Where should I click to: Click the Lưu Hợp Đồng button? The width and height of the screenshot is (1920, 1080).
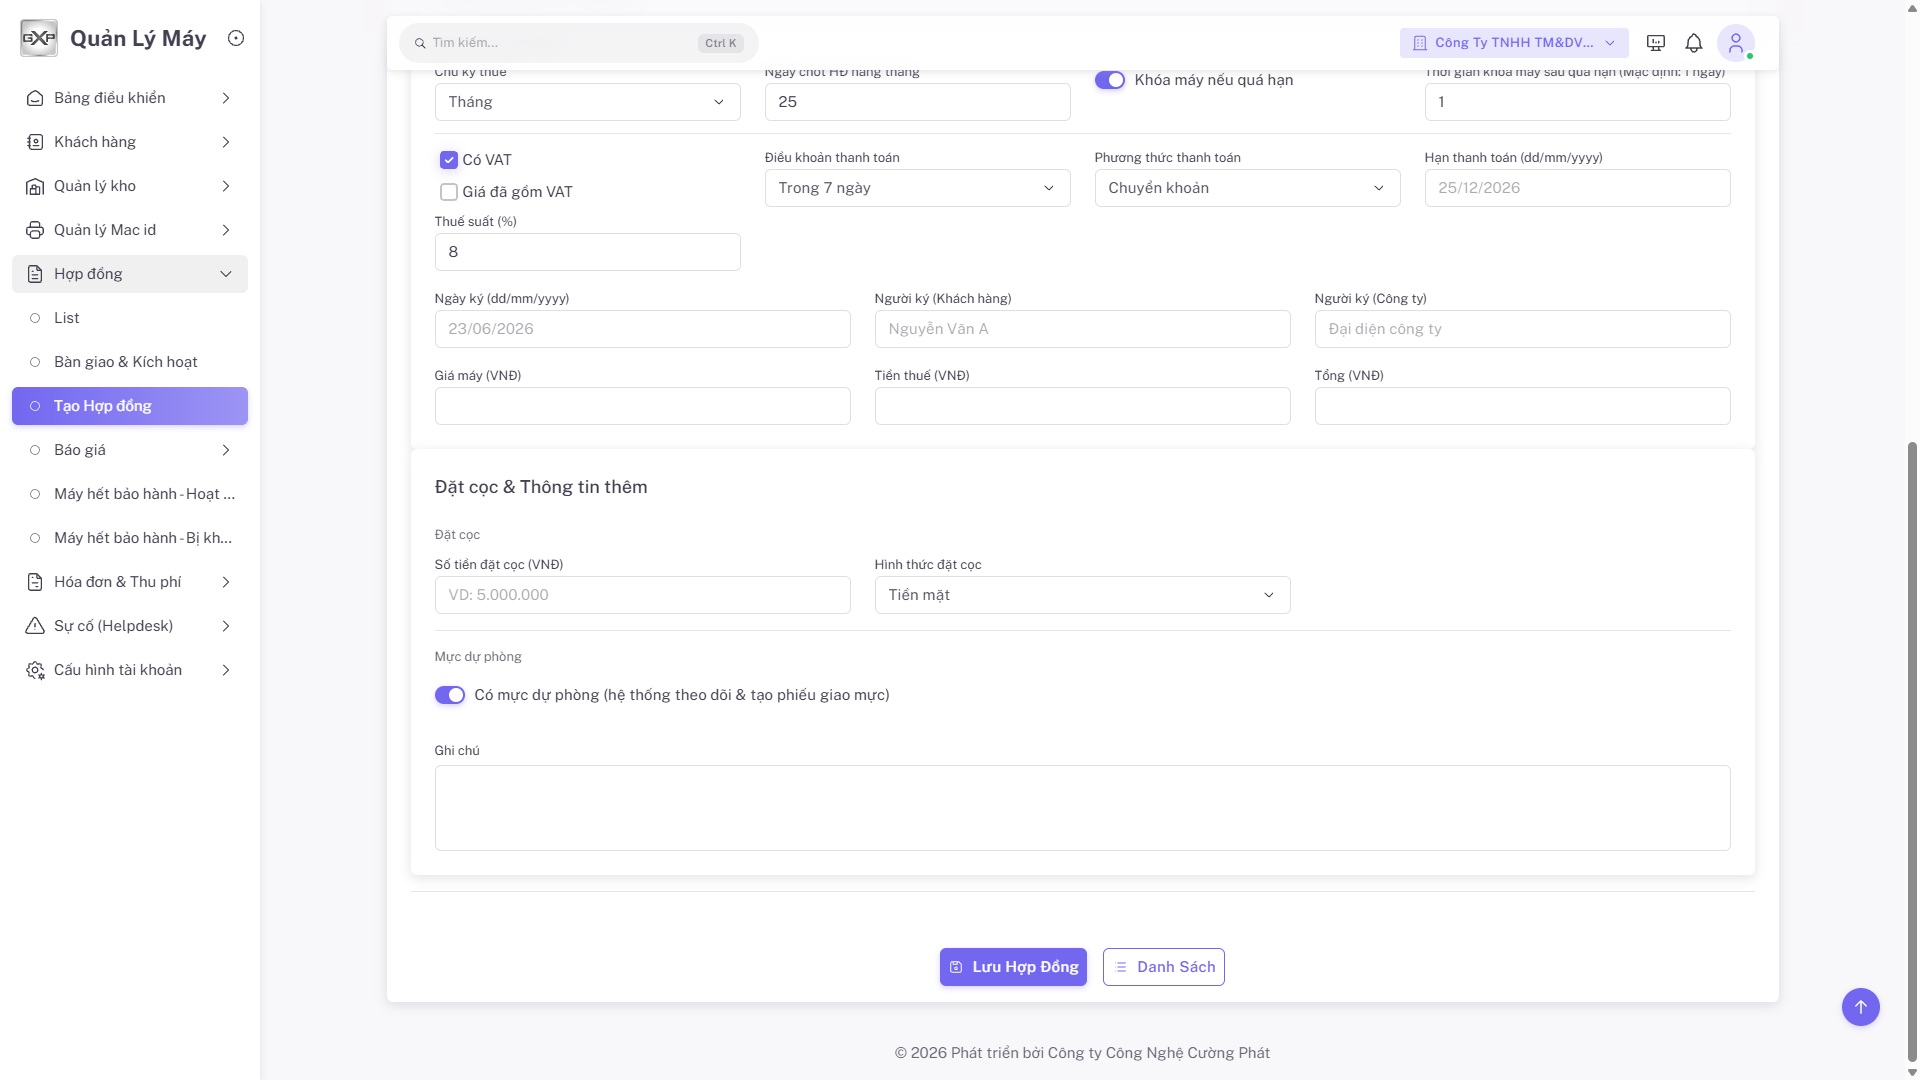click(x=1013, y=967)
